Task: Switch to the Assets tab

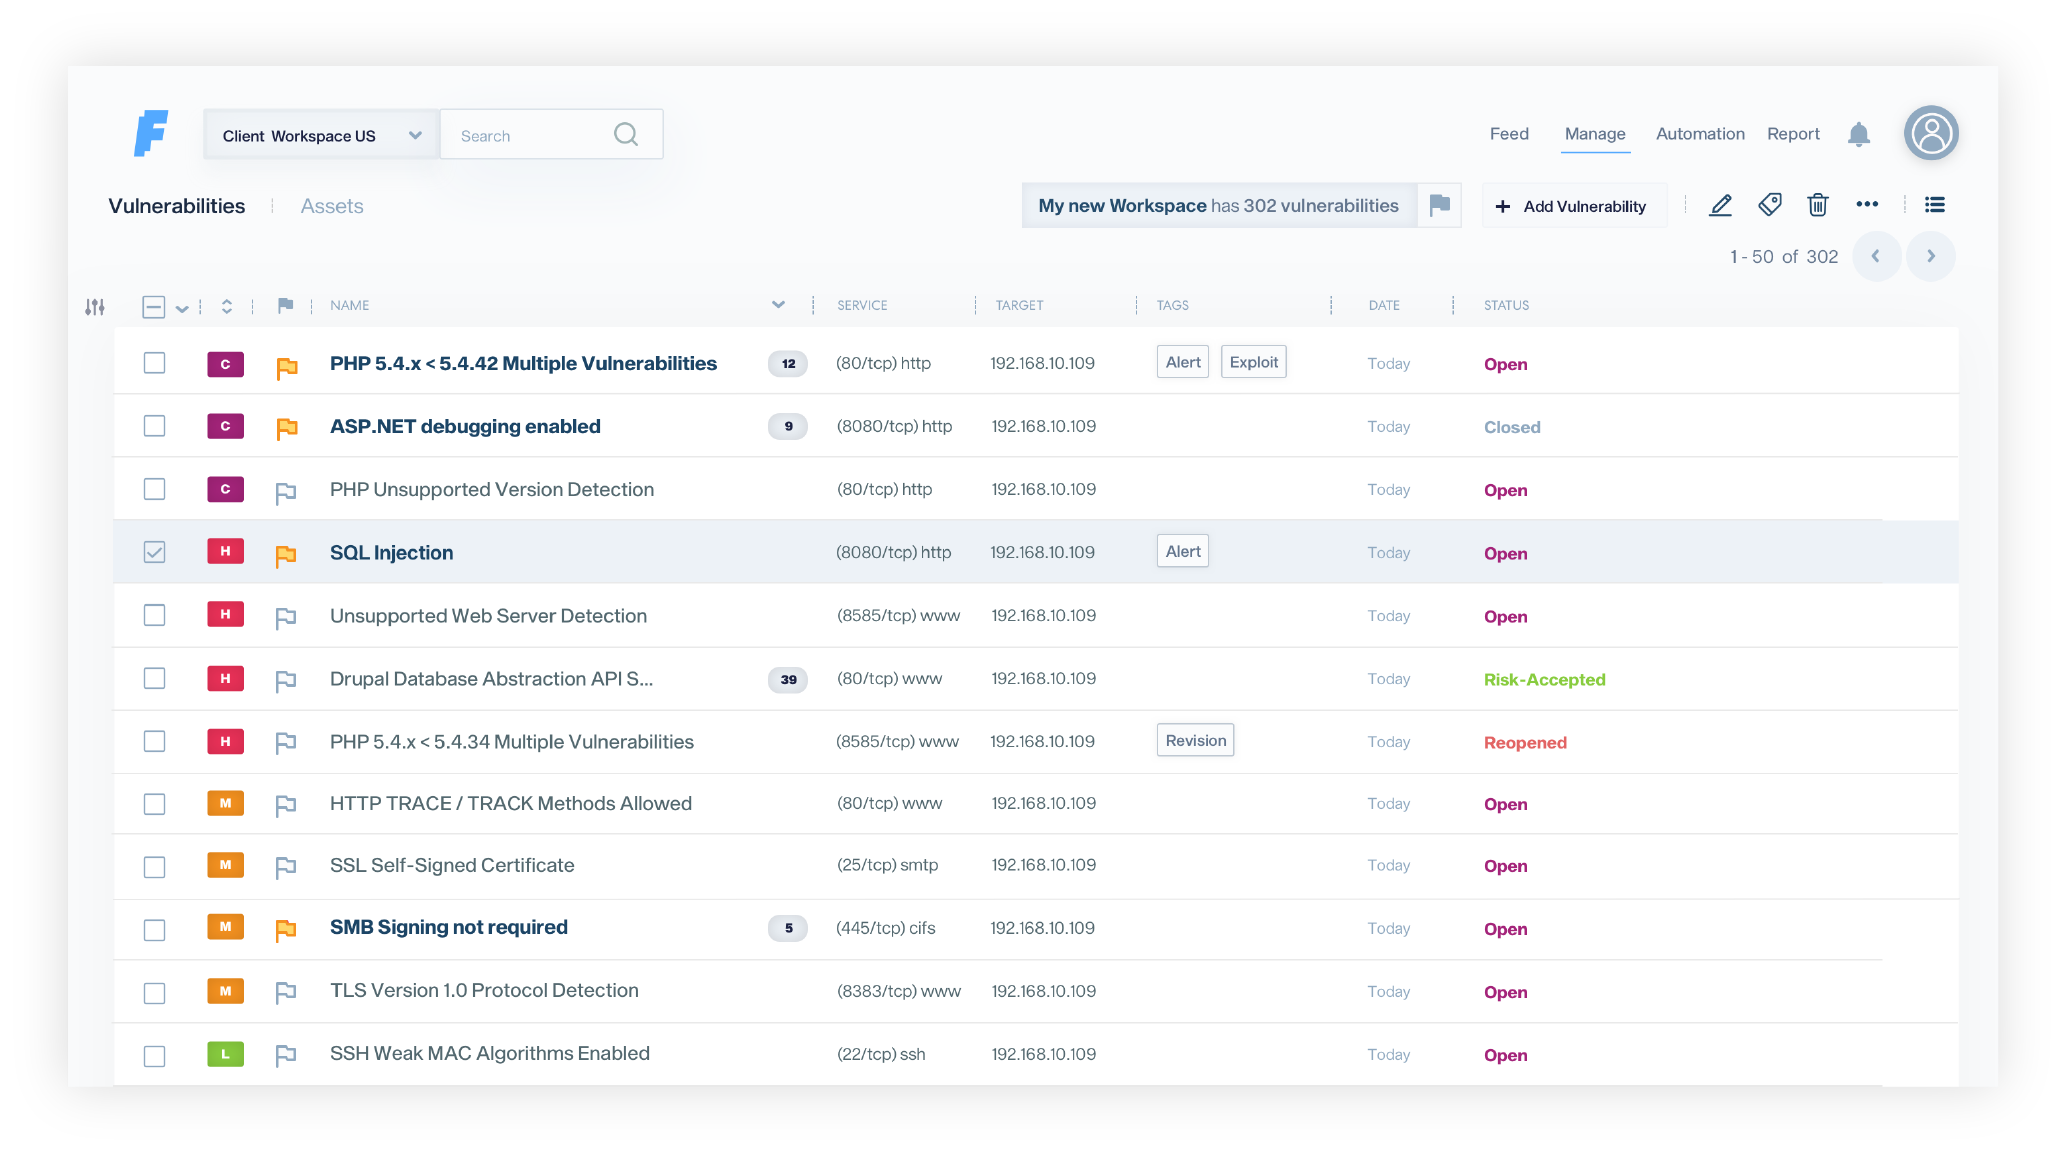Action: point(332,206)
